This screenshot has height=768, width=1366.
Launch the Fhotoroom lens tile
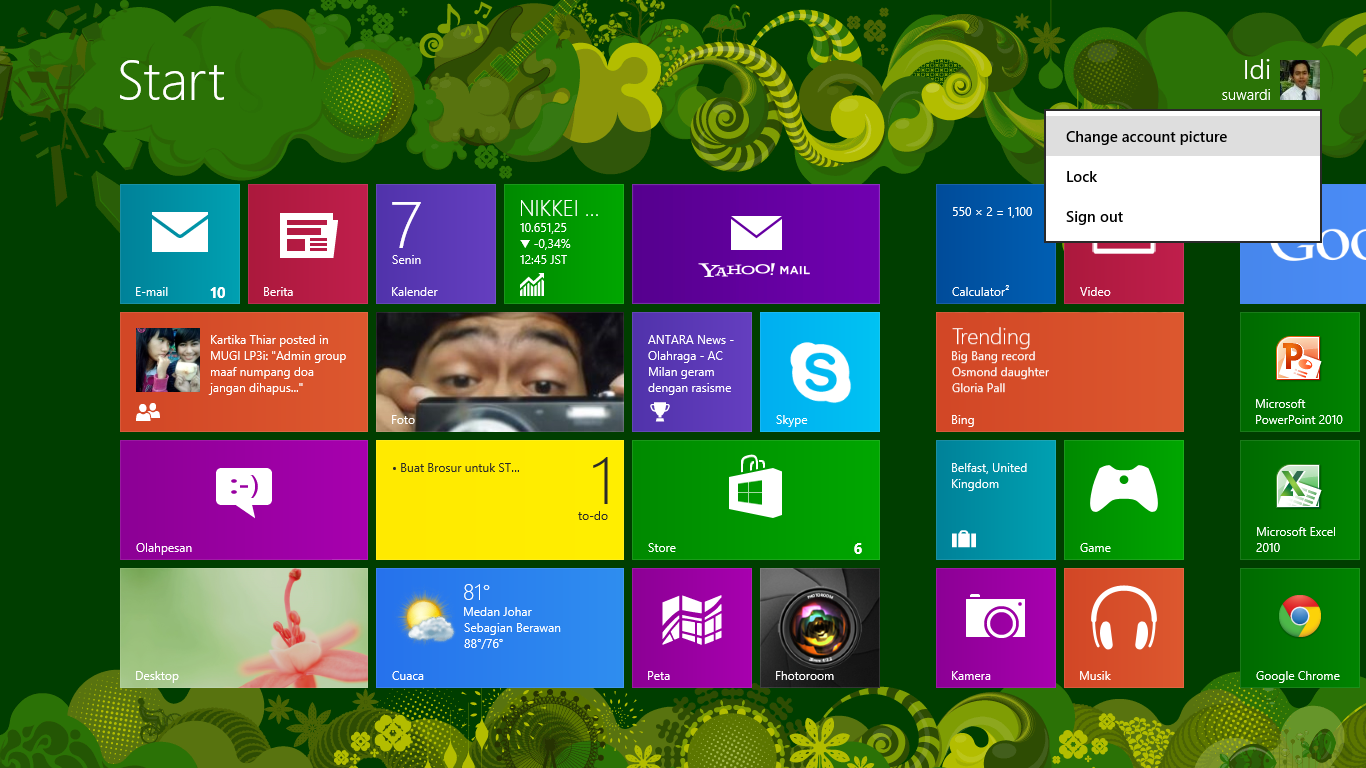point(820,628)
